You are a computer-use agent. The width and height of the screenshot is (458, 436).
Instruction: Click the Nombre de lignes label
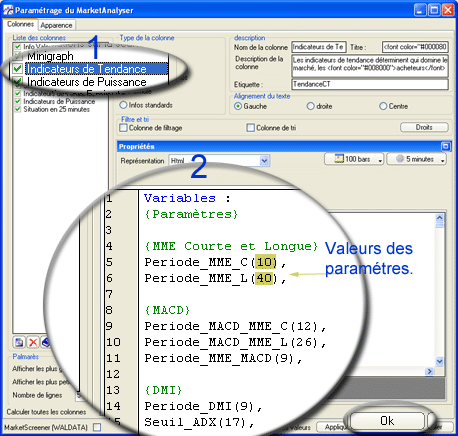tap(37, 395)
